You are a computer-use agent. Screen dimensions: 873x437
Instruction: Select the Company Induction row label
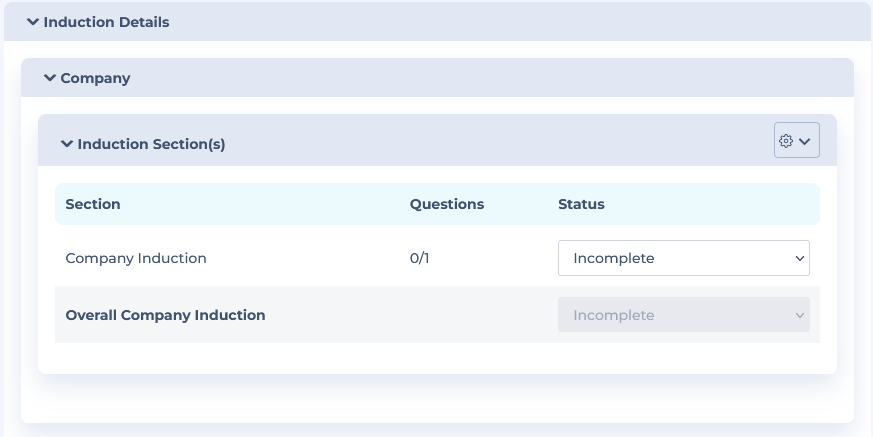pyautogui.click(x=136, y=258)
